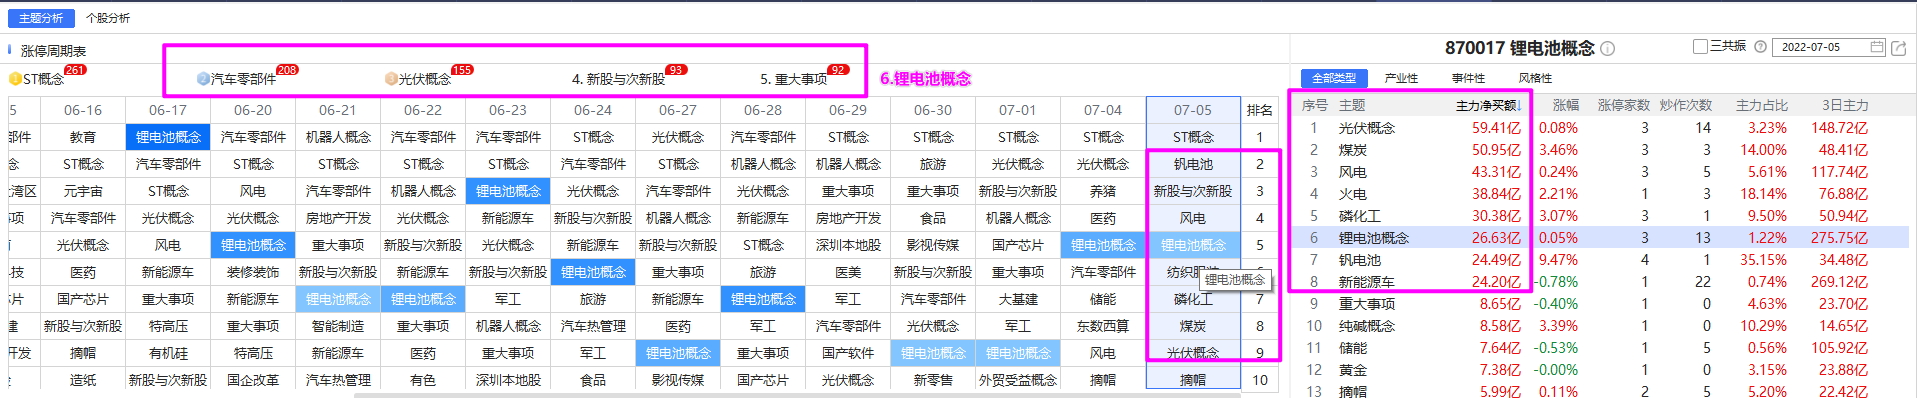1917x398 pixels.
Task: Open the calendar icon in date field
Action: click(1876, 47)
